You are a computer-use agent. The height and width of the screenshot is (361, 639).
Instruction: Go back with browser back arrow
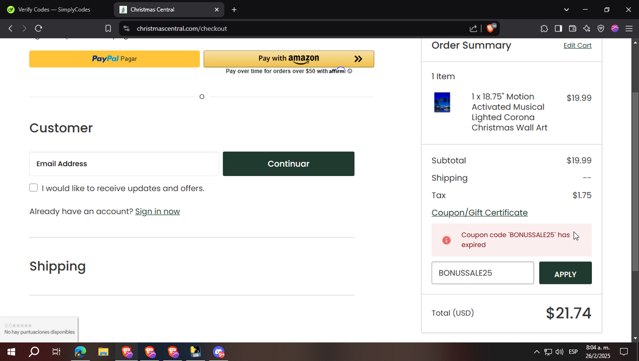11,29
